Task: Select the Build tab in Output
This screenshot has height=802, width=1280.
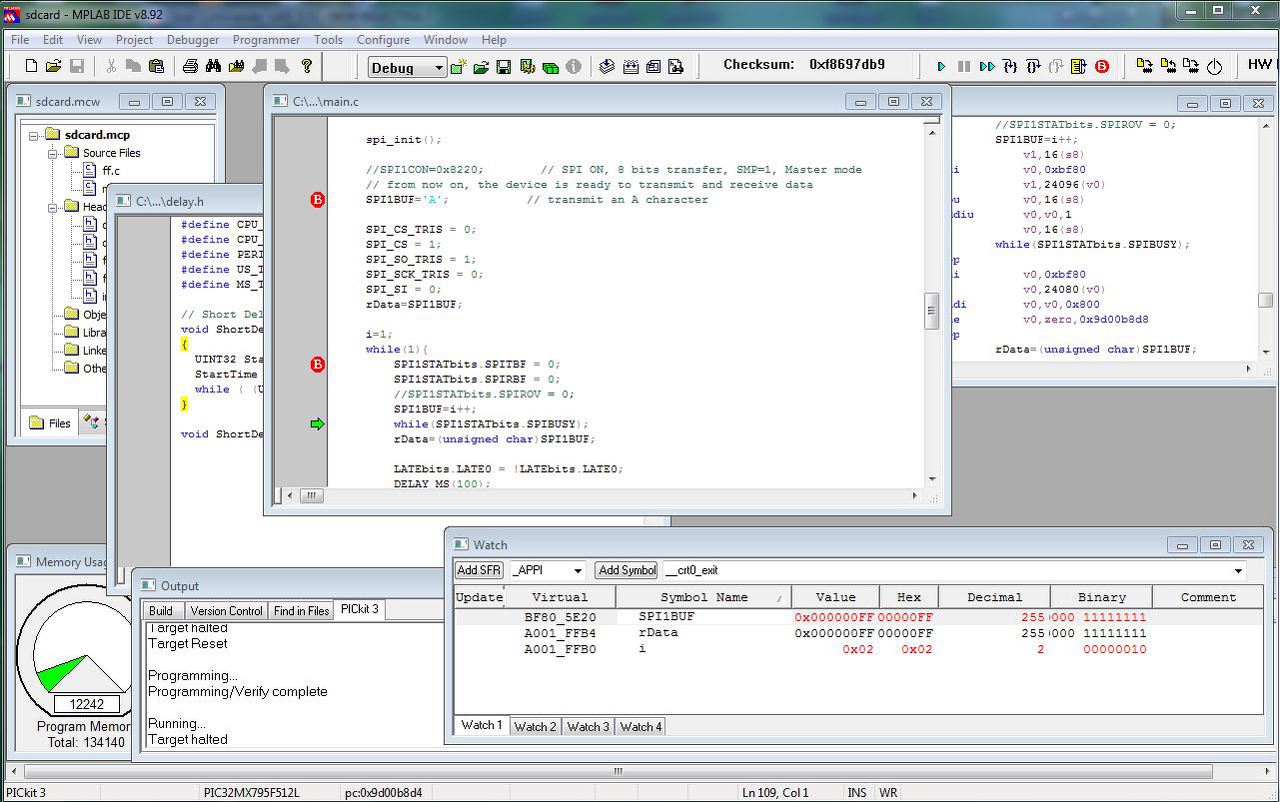Action: [x=161, y=611]
